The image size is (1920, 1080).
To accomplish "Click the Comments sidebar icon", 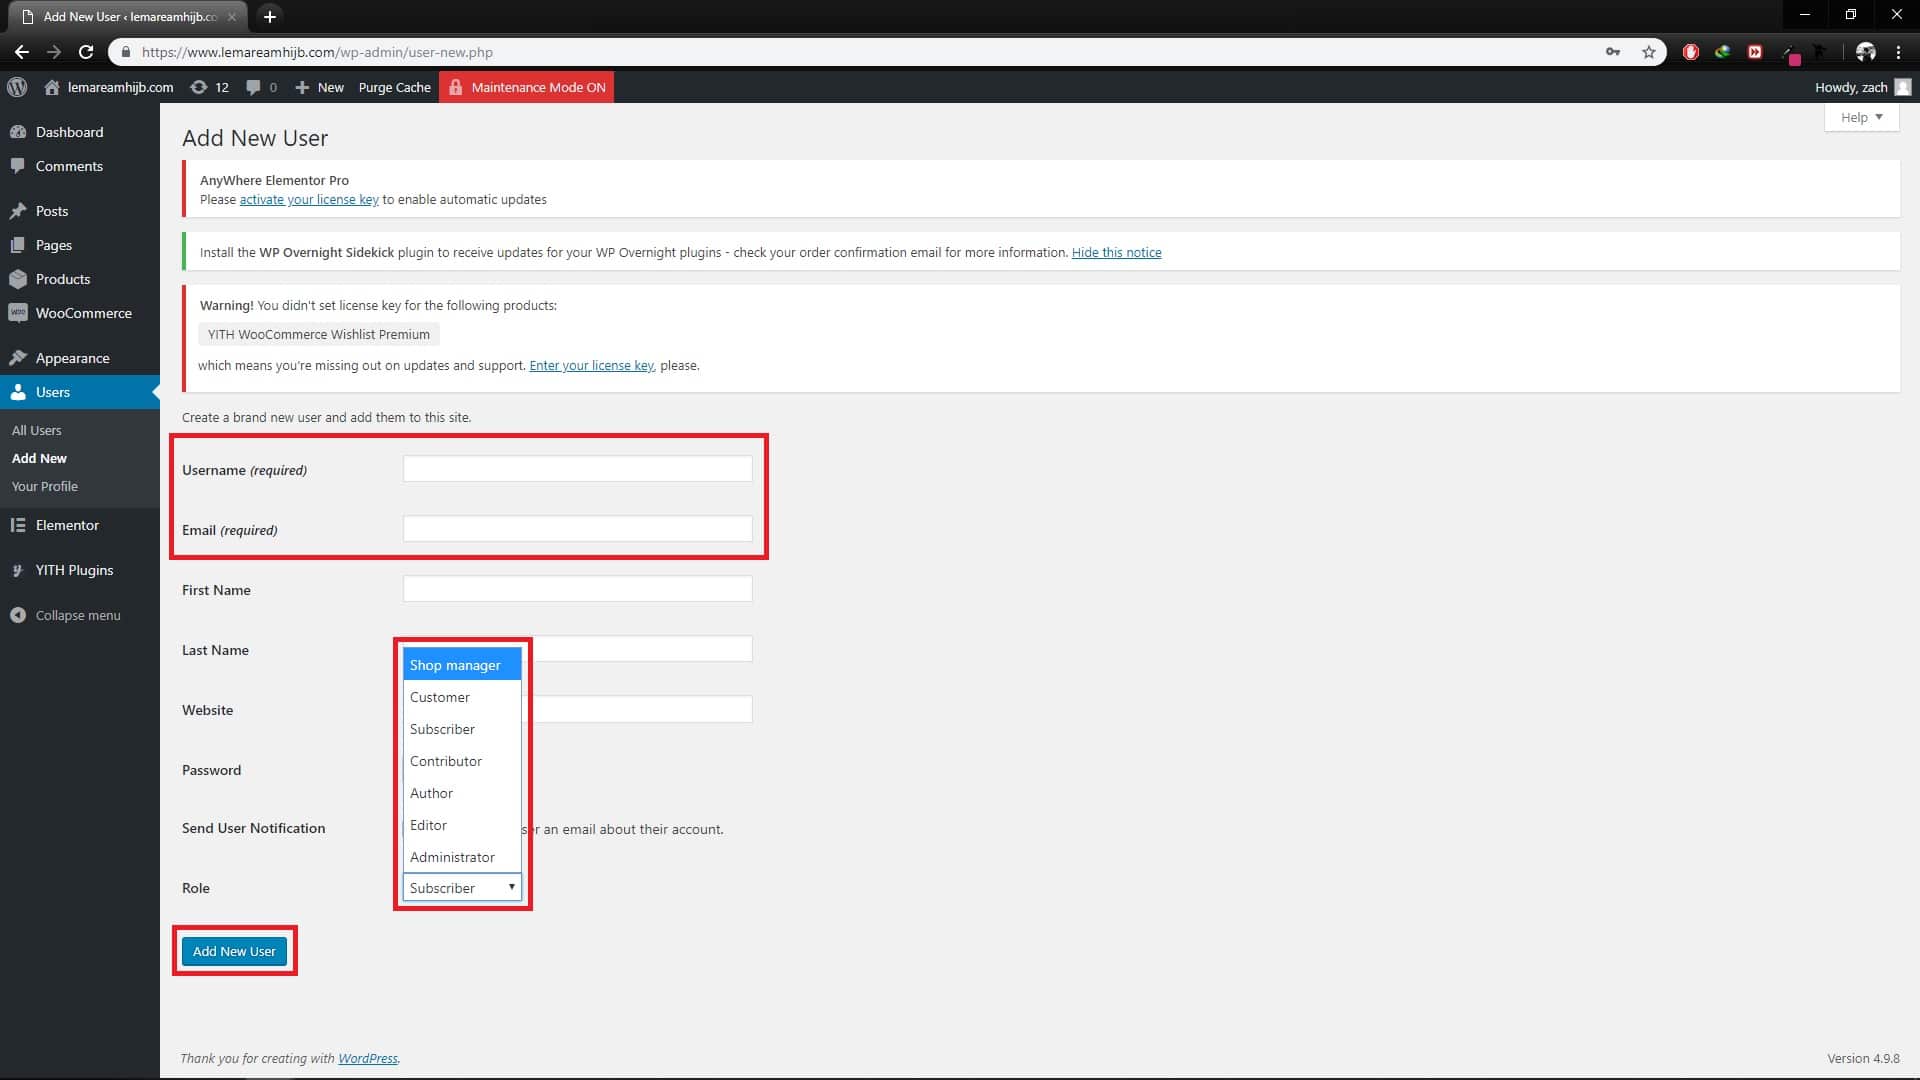I will [x=18, y=166].
